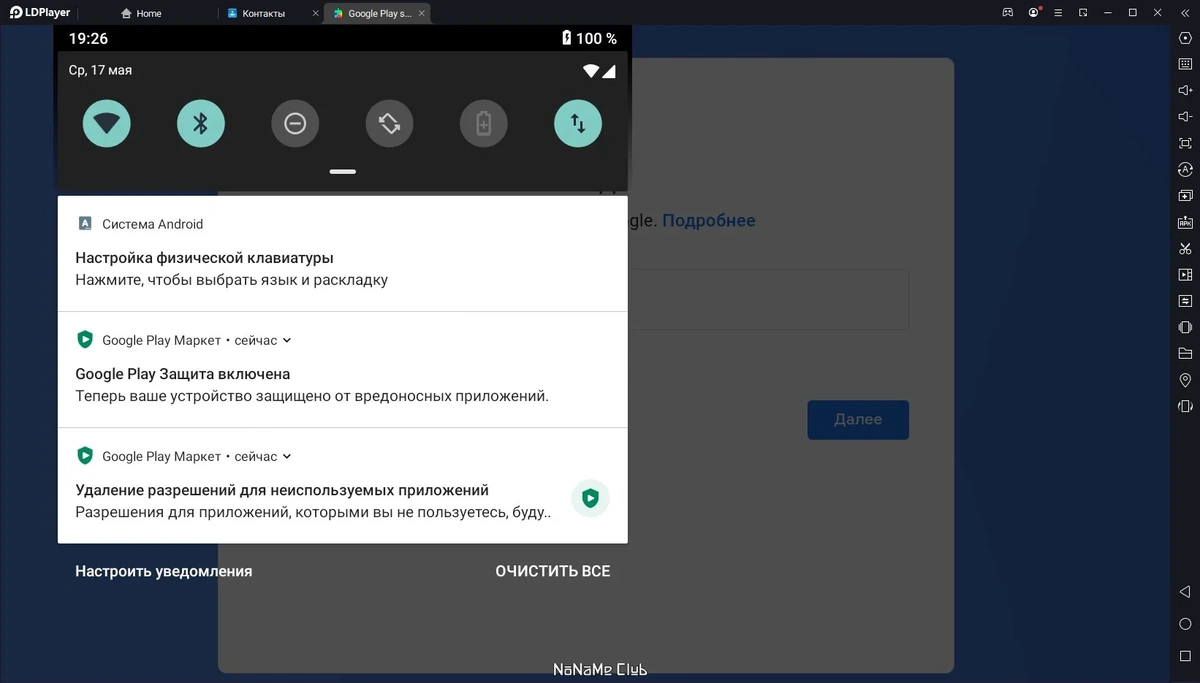Toggle the Wi-Fi quick setting

click(x=107, y=124)
